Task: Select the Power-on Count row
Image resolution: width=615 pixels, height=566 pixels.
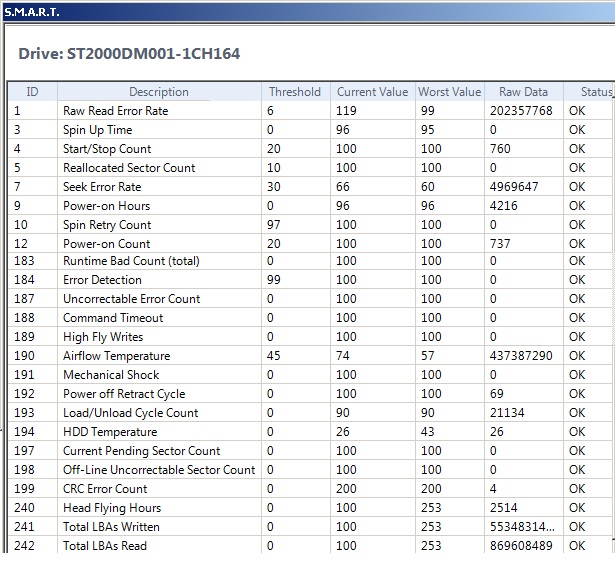Action: coord(311,244)
